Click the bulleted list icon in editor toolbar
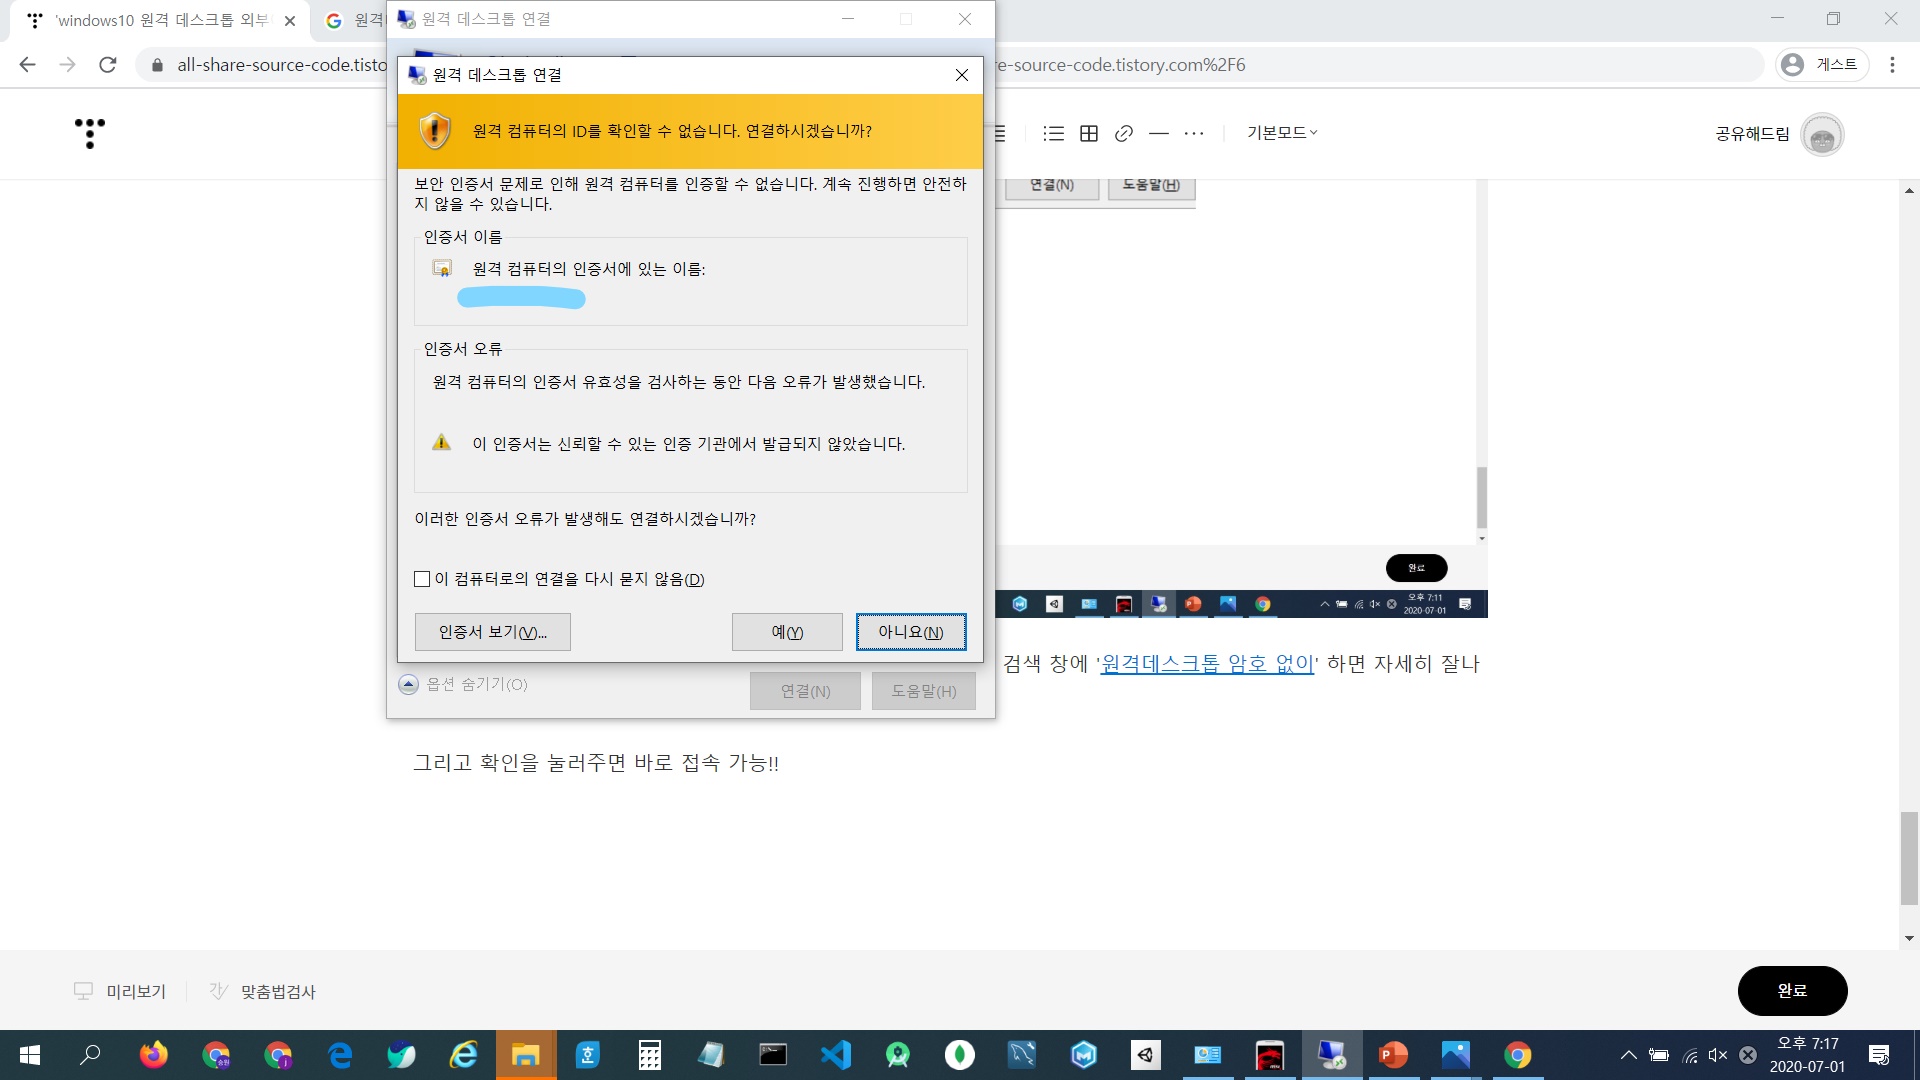 pos(1053,133)
